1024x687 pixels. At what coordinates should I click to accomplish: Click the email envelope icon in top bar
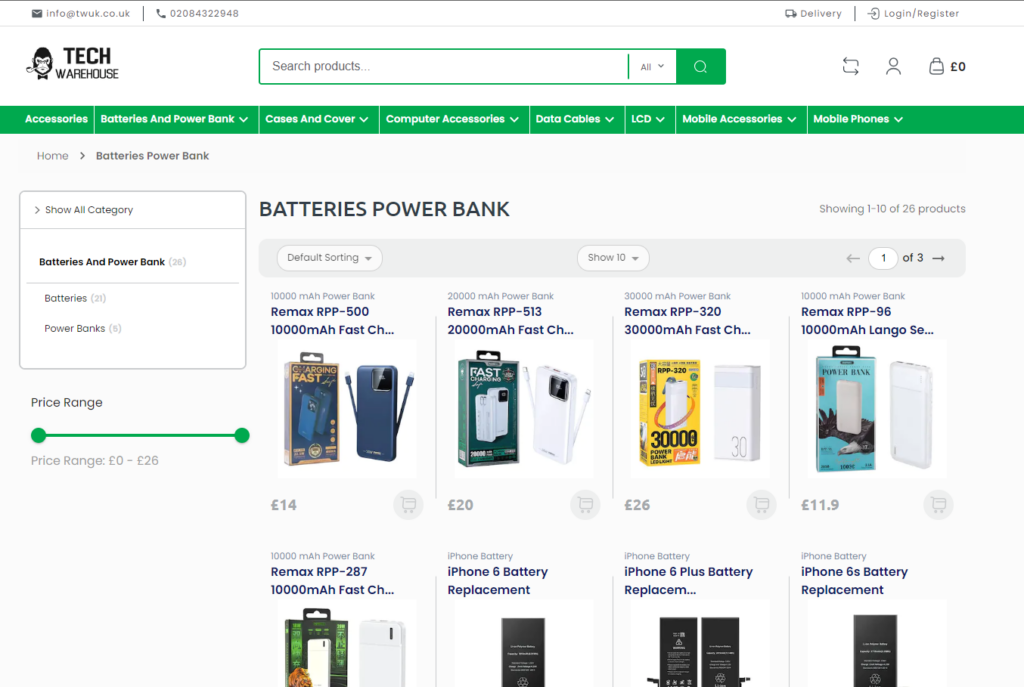click(37, 13)
